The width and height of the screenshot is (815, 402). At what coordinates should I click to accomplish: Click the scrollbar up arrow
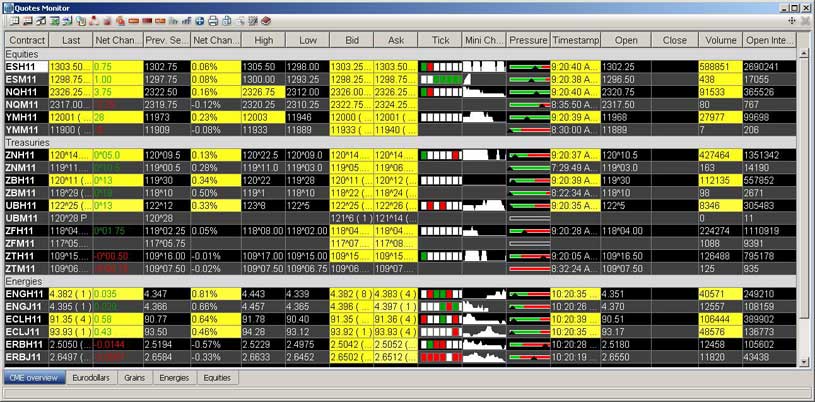(805, 39)
